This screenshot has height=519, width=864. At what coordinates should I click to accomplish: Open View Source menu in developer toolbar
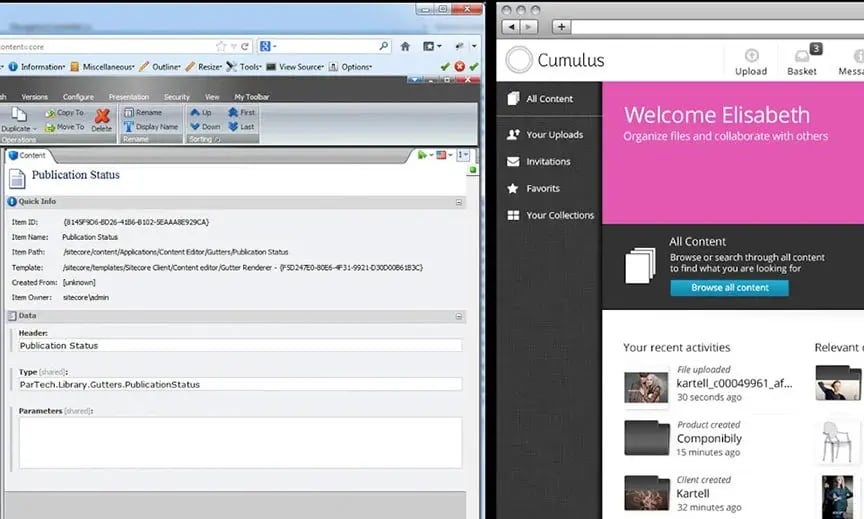[295, 67]
